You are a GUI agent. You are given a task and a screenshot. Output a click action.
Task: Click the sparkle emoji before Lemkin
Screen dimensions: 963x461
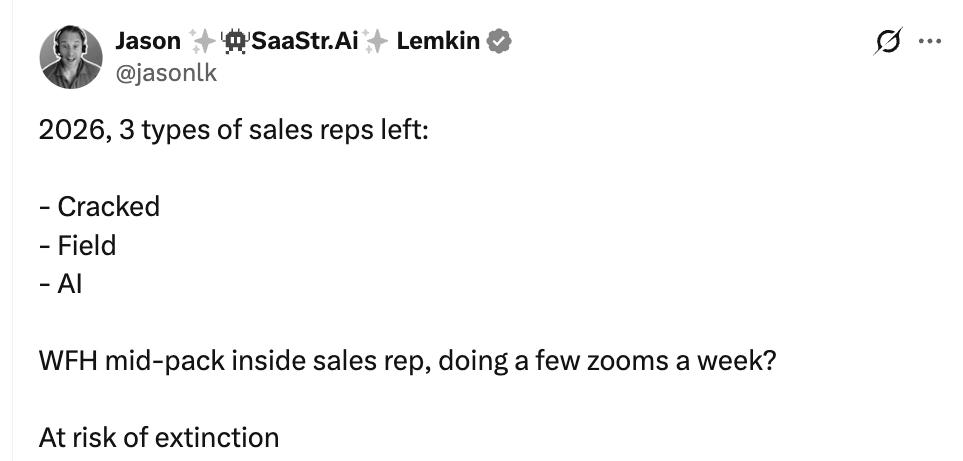pos(375,42)
